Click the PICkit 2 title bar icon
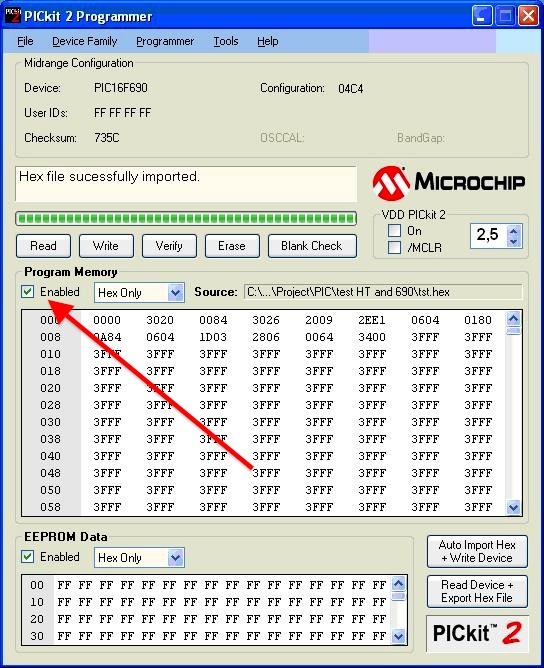544x668 pixels. pyautogui.click(x=12, y=16)
